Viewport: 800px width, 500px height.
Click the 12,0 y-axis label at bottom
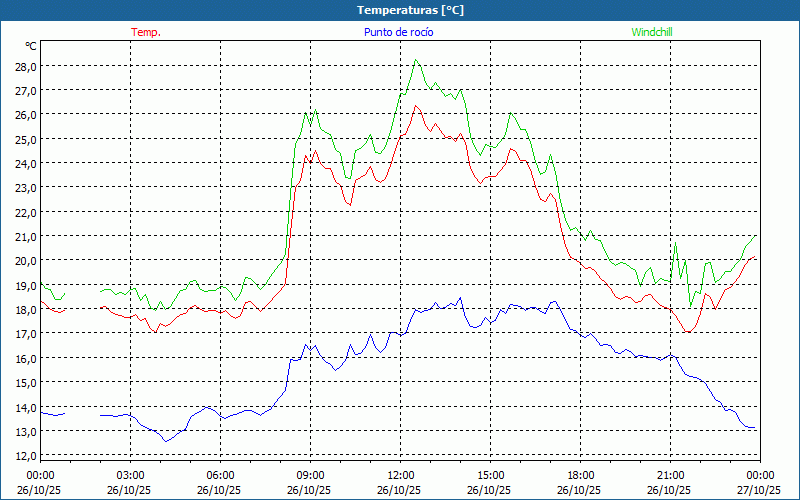coord(25,456)
